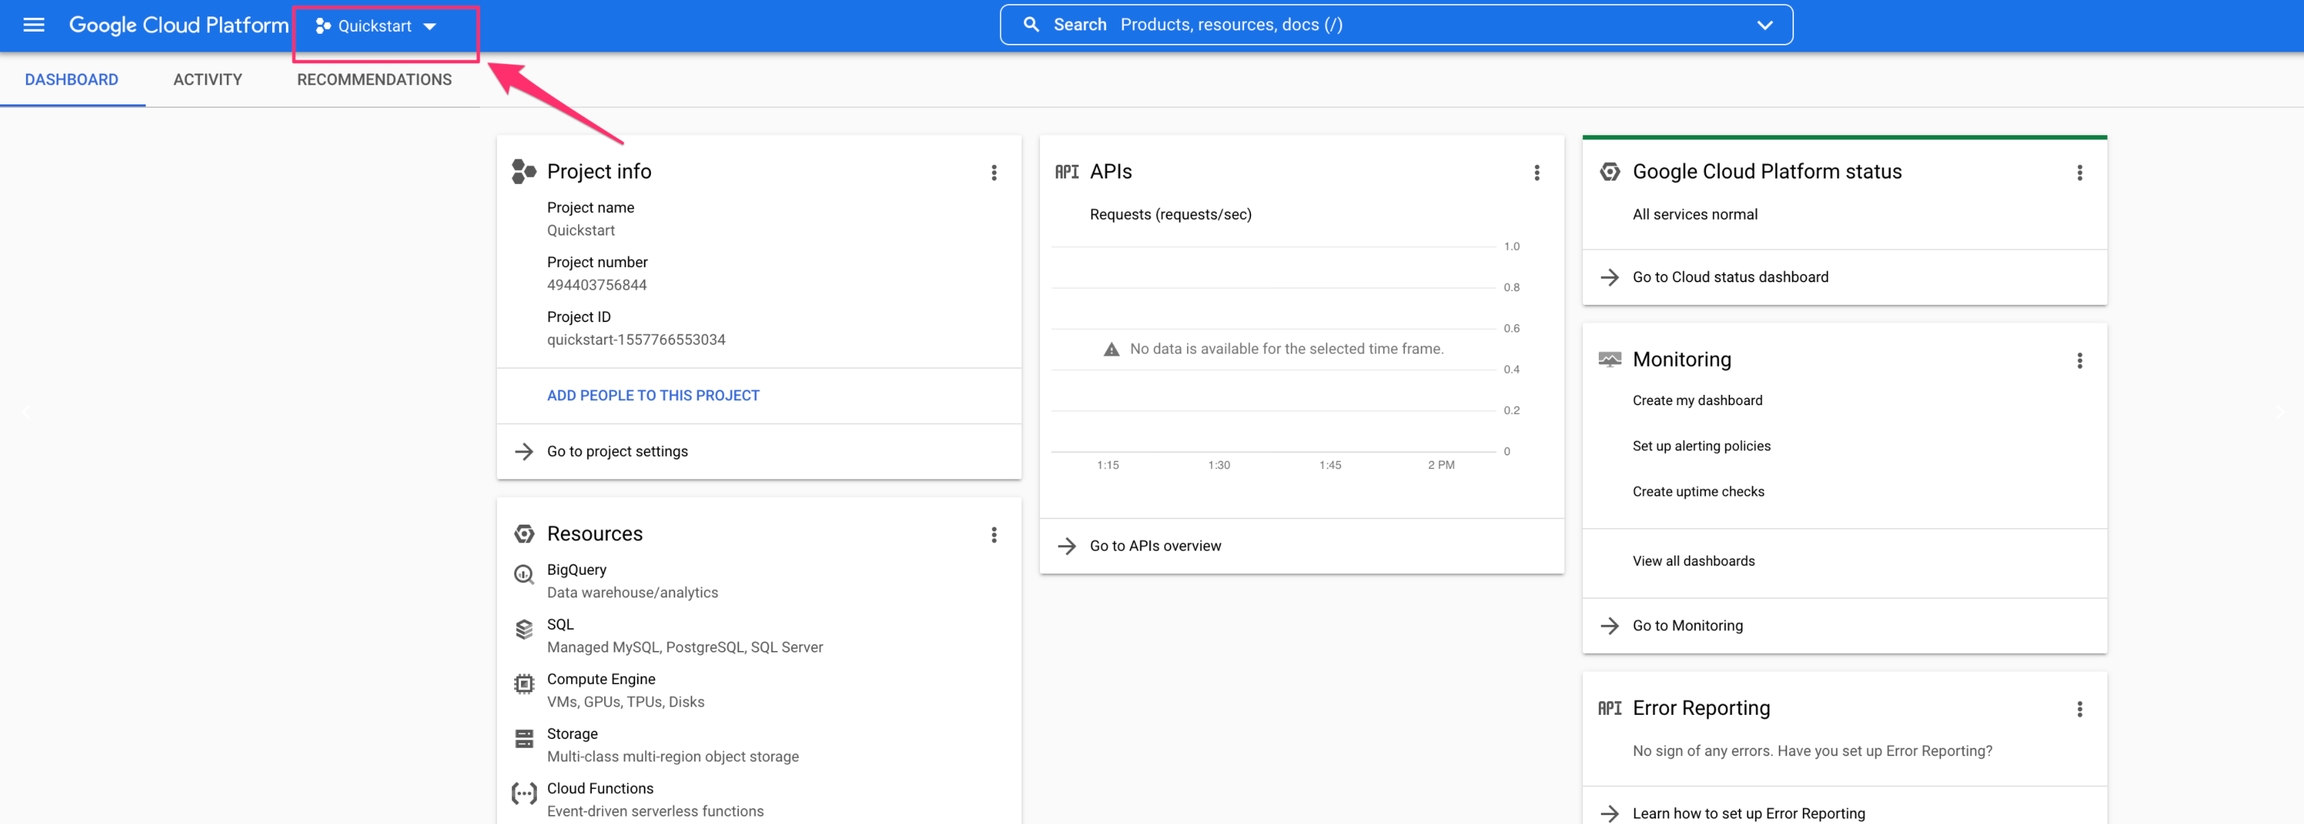Click Create uptime checks link
This screenshot has width=2304, height=824.
click(1698, 492)
